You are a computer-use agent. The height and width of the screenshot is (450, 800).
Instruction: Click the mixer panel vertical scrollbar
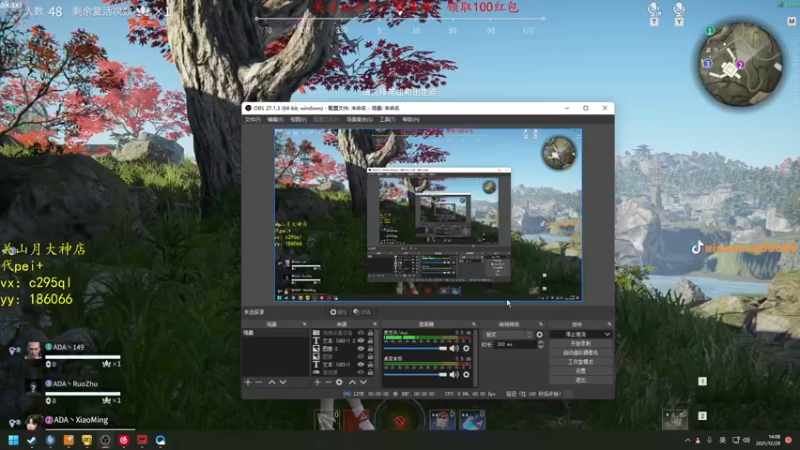coord(475,357)
